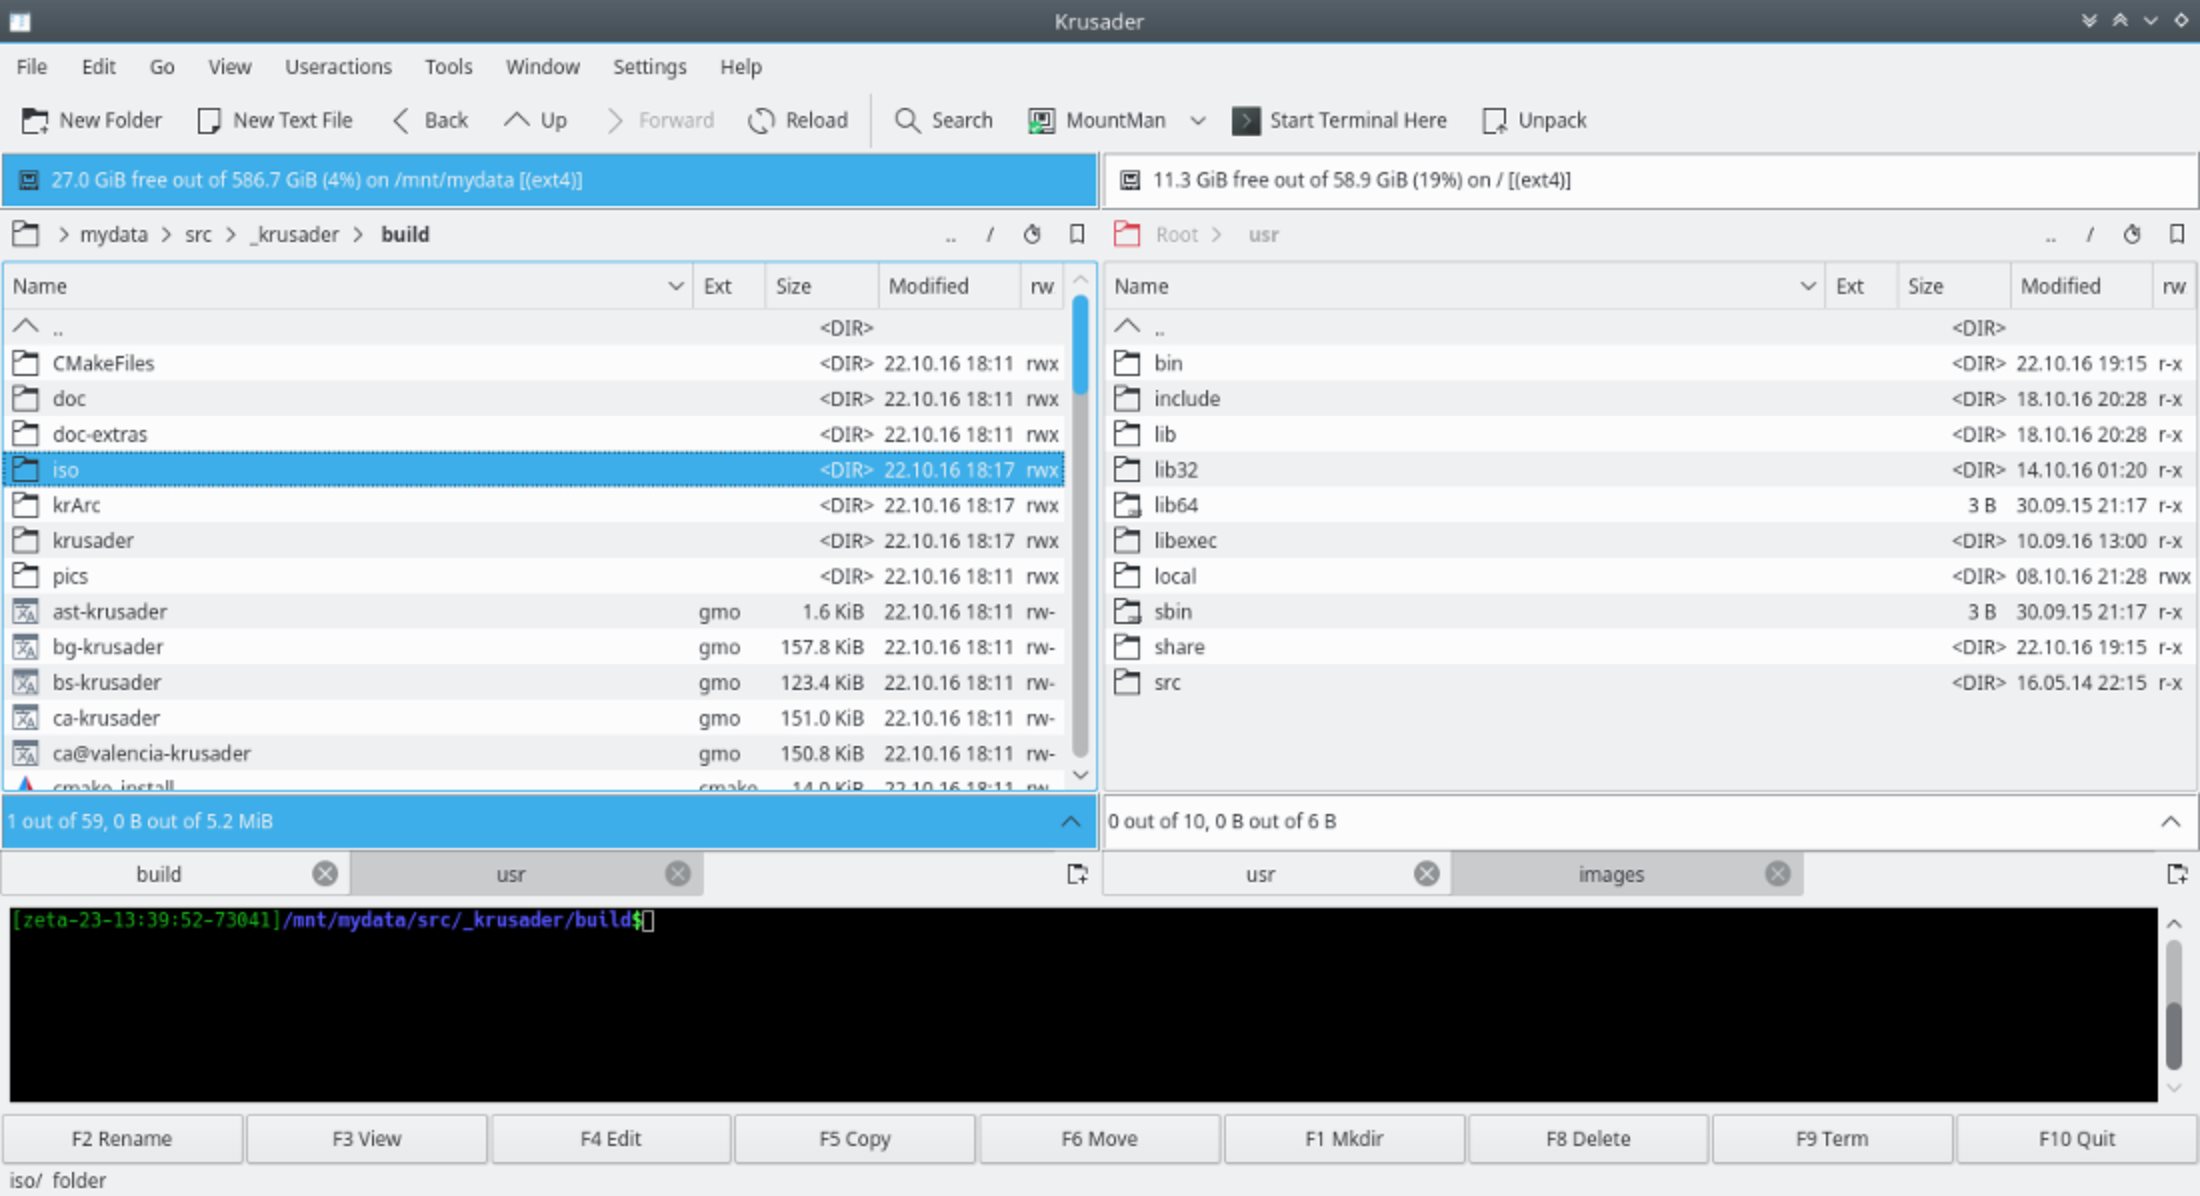The image size is (2200, 1196).
Task: Click the root (/) icon in left breadcrumb
Action: (990, 234)
